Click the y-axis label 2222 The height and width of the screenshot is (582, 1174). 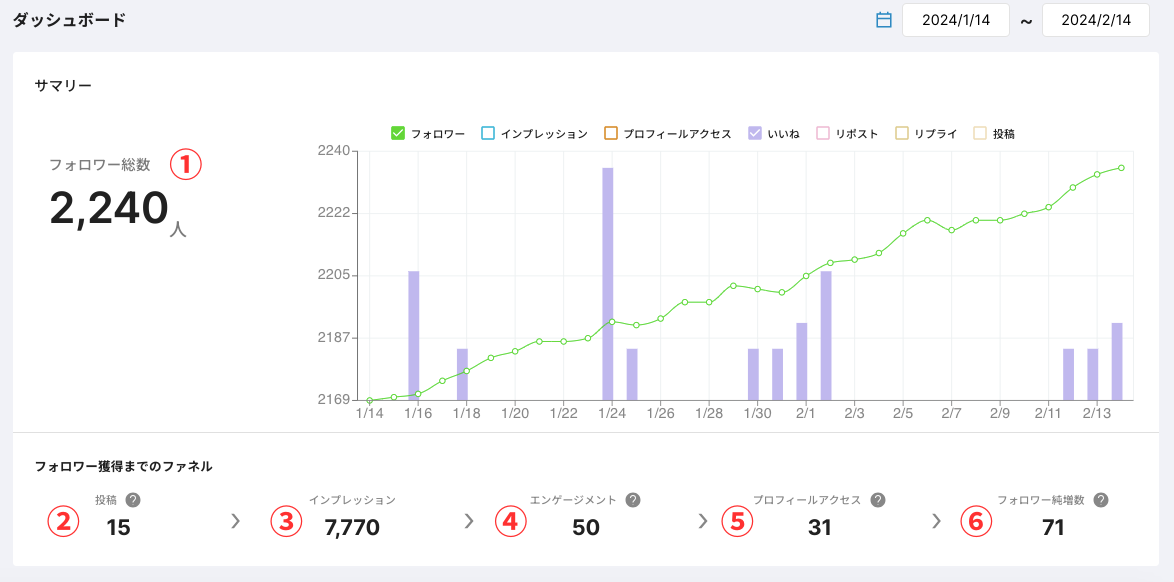(x=335, y=213)
